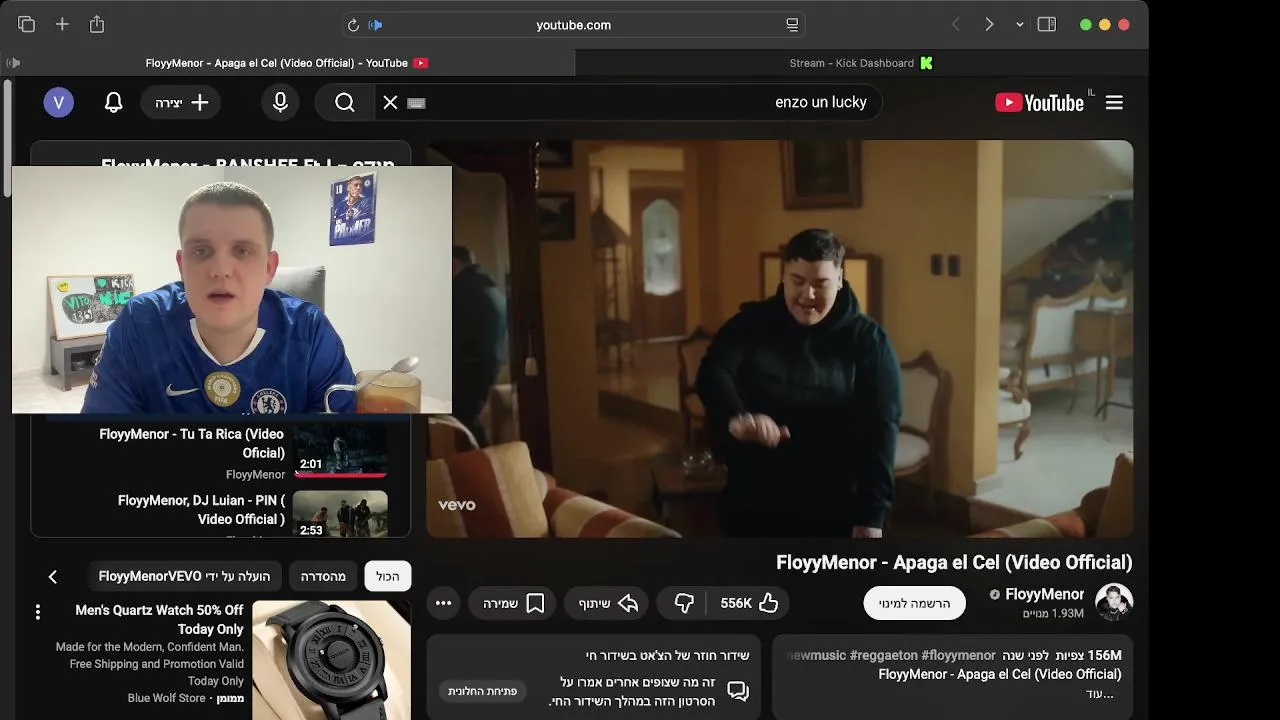
Task: Open the watch ad thumbnail image
Action: point(331,660)
